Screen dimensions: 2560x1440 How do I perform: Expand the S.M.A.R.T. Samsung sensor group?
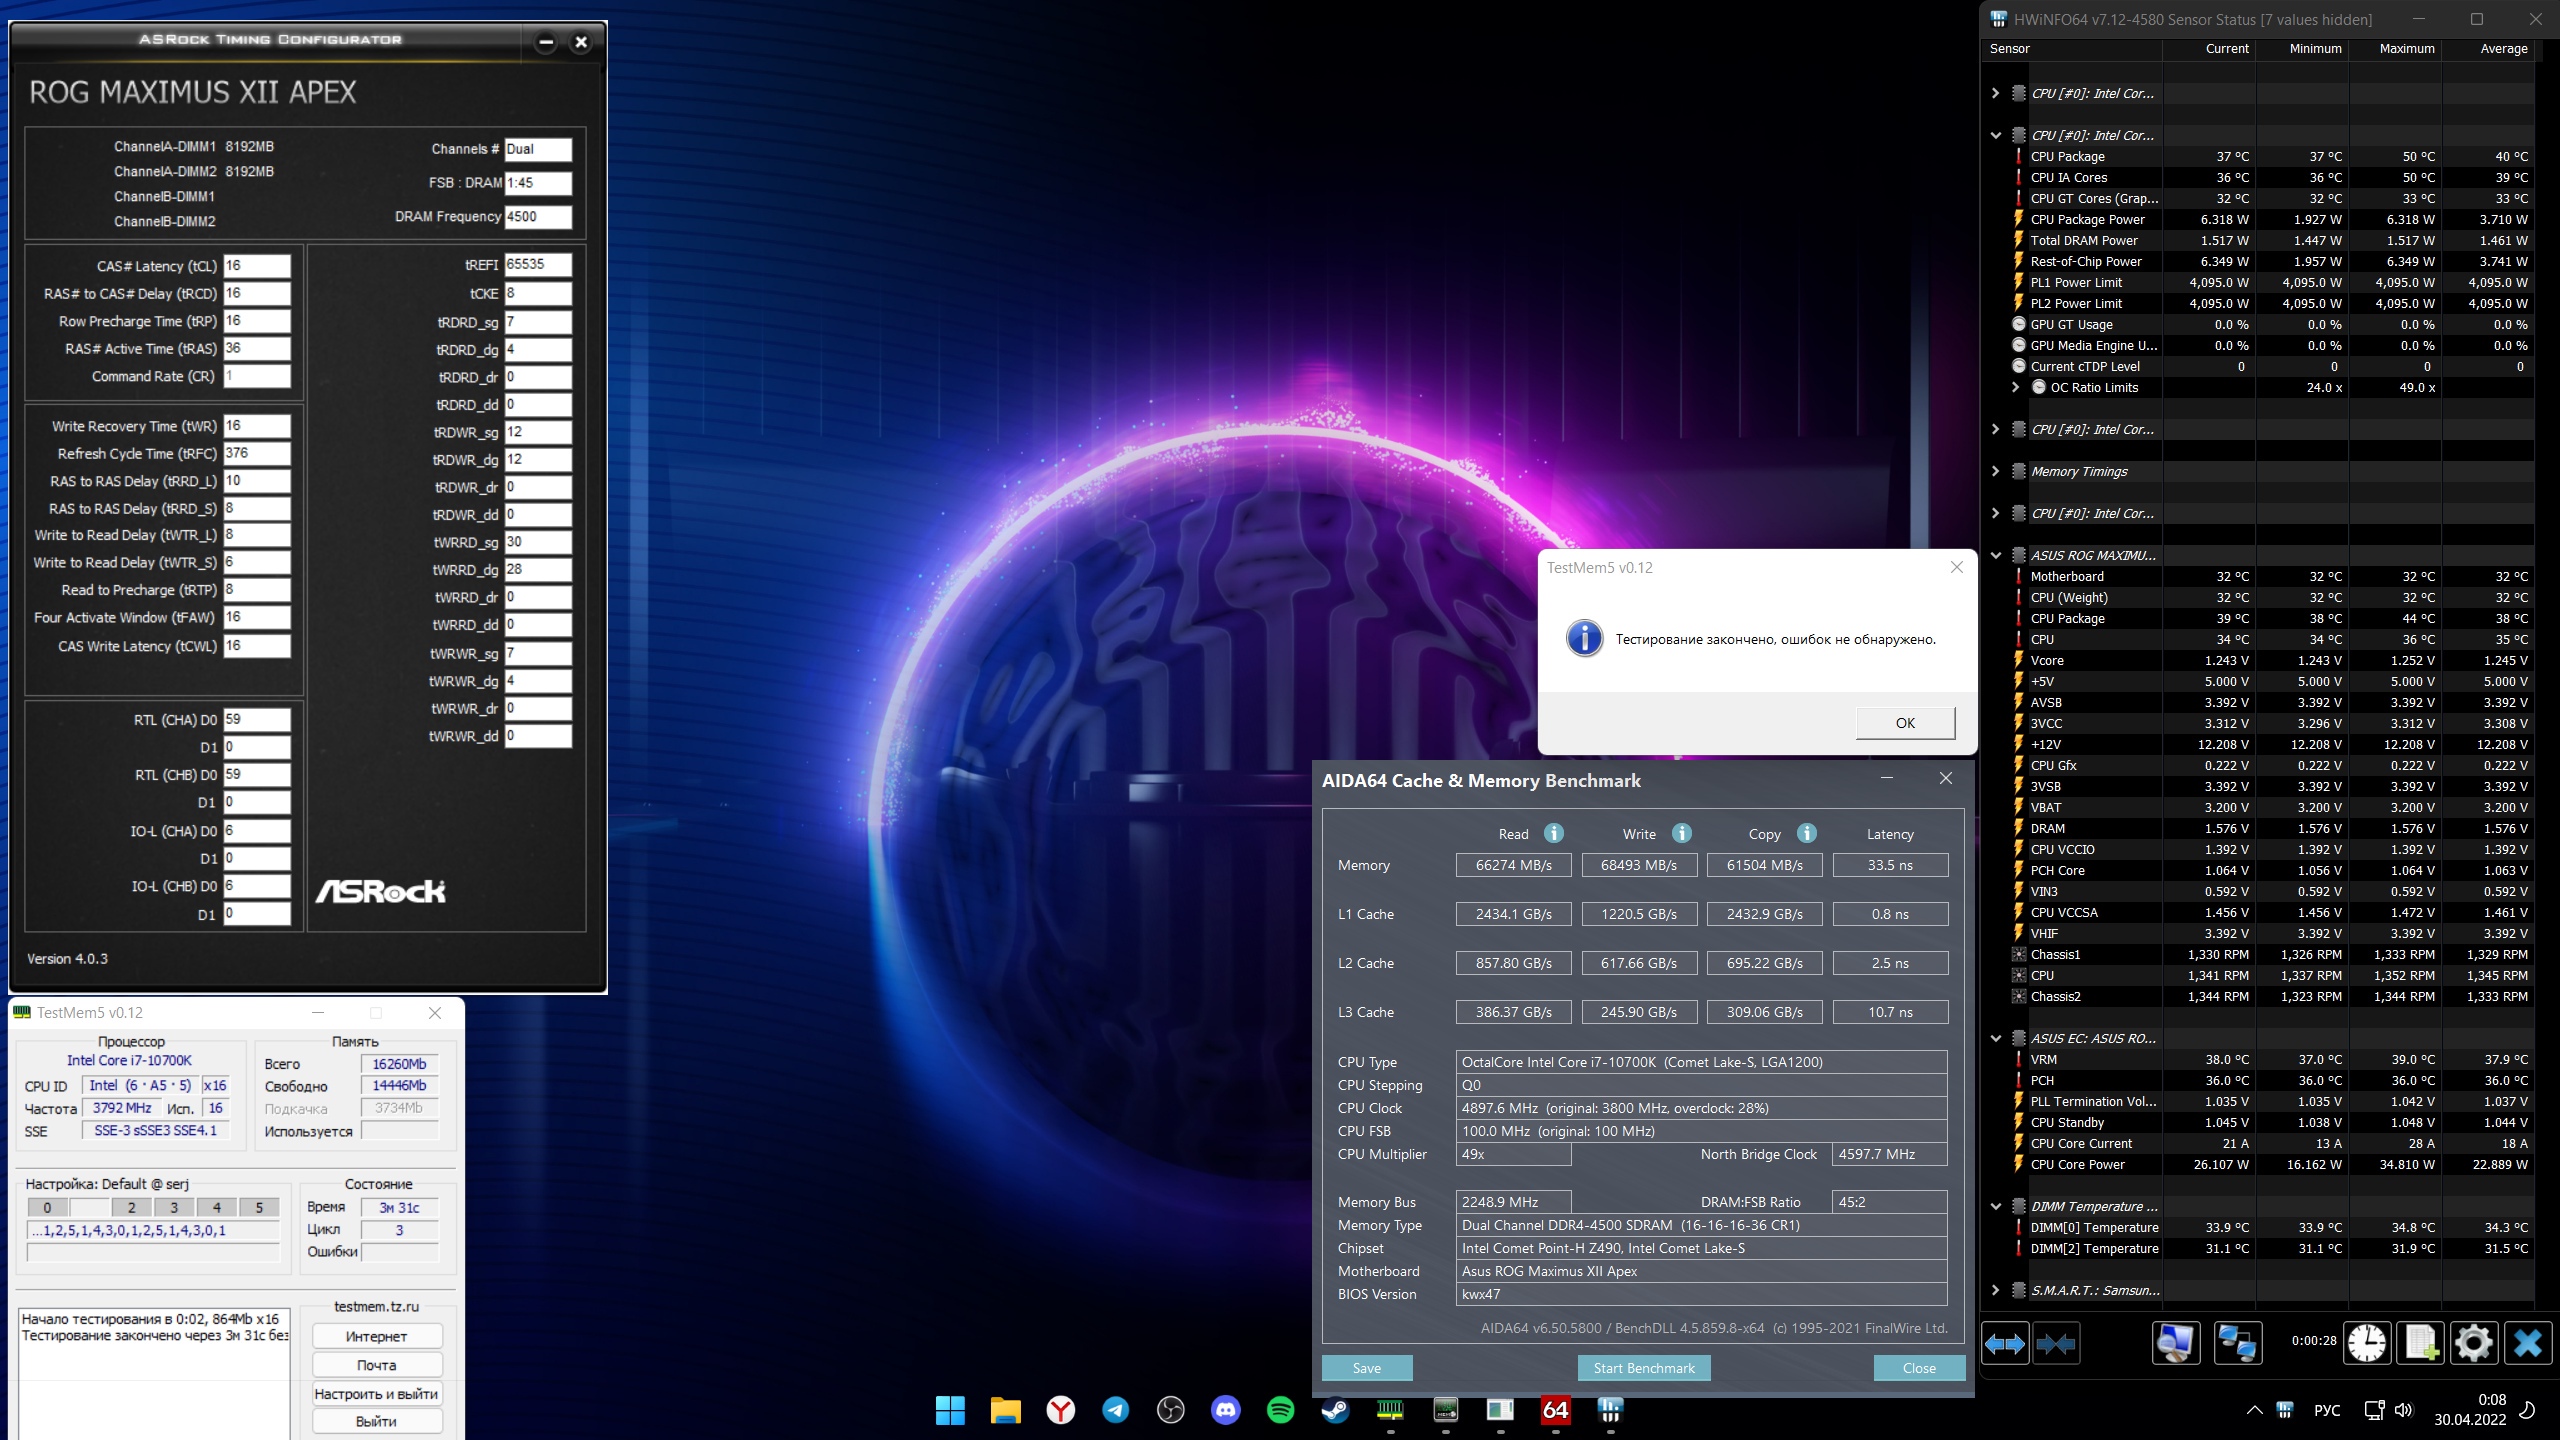click(1995, 1290)
